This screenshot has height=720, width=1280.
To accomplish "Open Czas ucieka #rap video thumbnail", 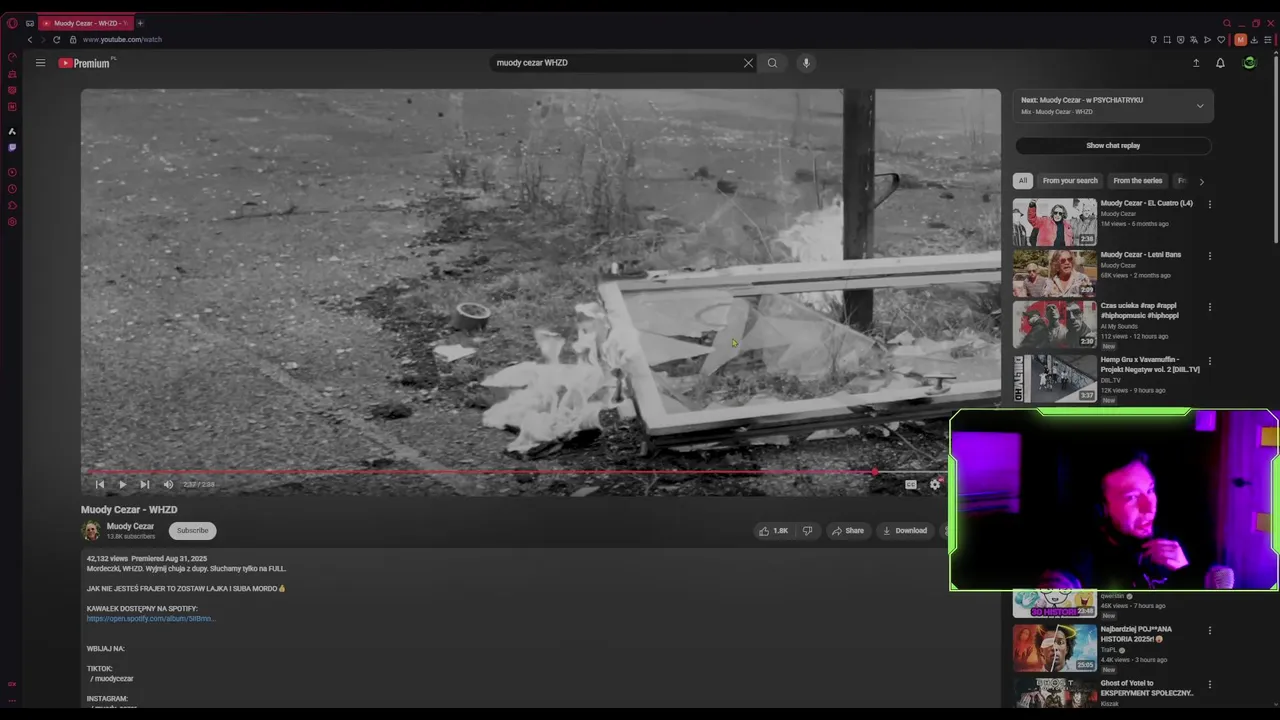I will coord(1055,324).
